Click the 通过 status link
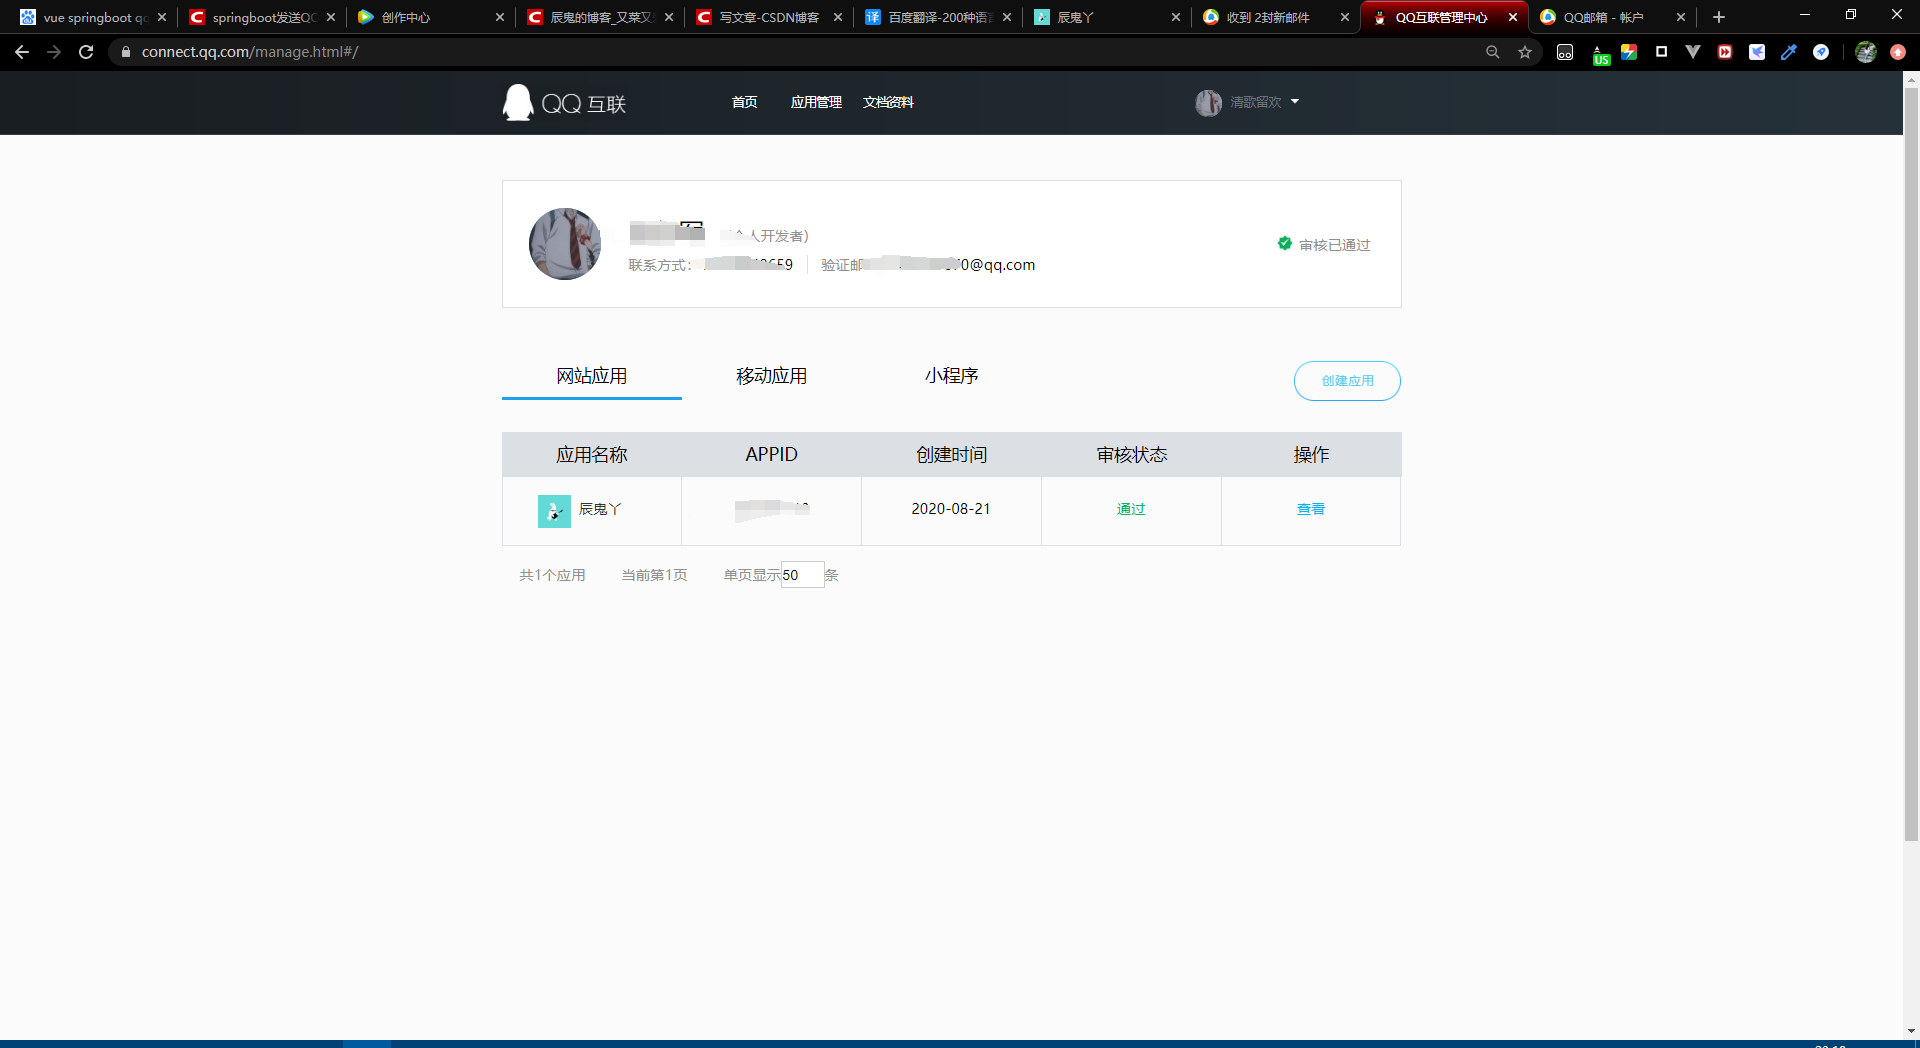The height and width of the screenshot is (1048, 1920). (x=1130, y=509)
